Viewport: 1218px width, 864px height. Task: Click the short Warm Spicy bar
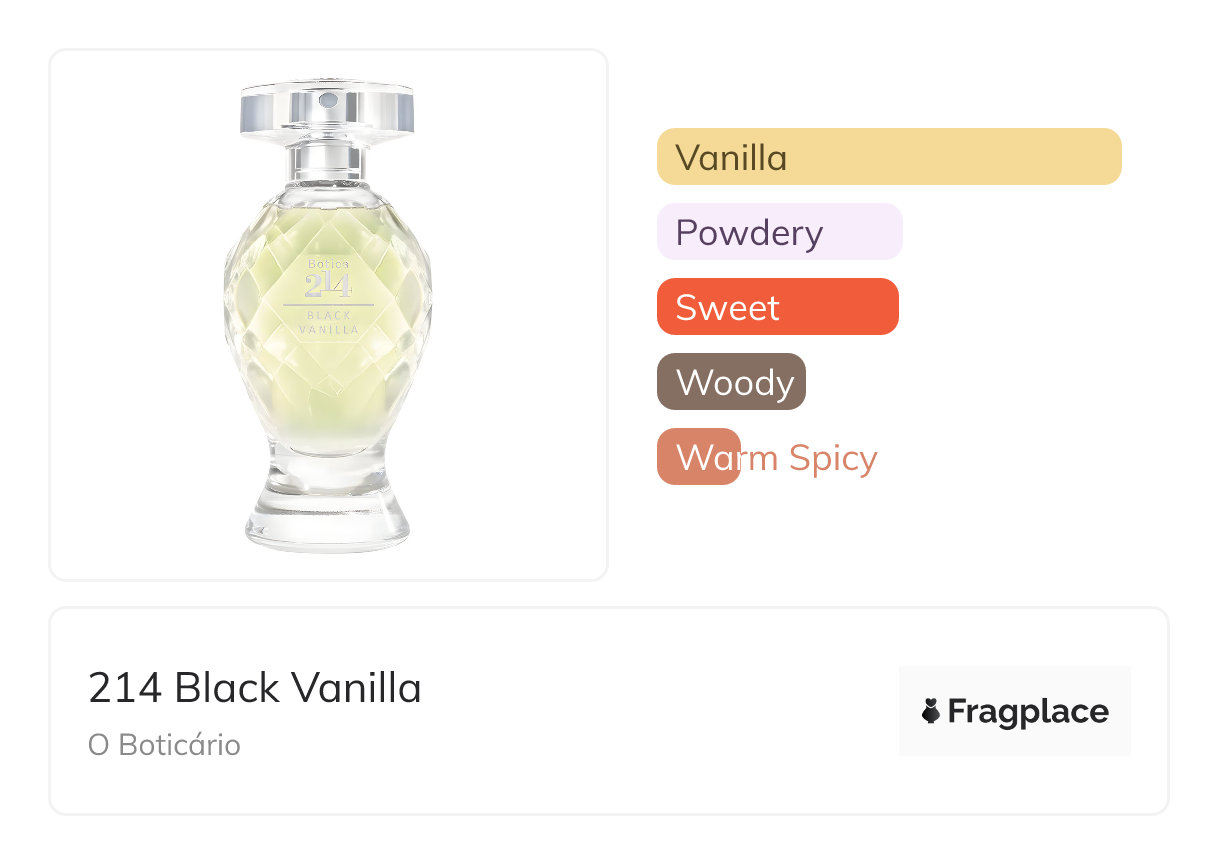click(698, 457)
